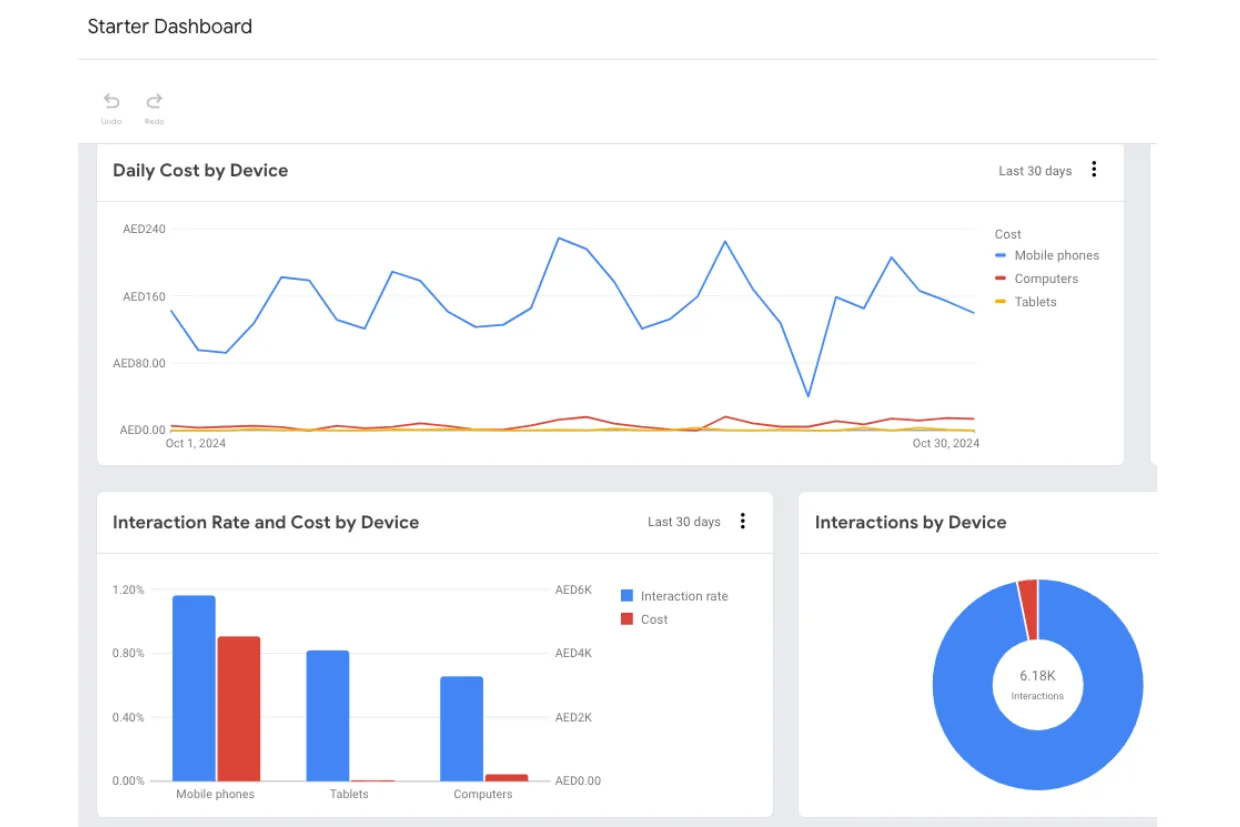Click the Tablets x-axis label on bar chart
Image resolution: width=1240 pixels, height=827 pixels.
pyautogui.click(x=349, y=795)
